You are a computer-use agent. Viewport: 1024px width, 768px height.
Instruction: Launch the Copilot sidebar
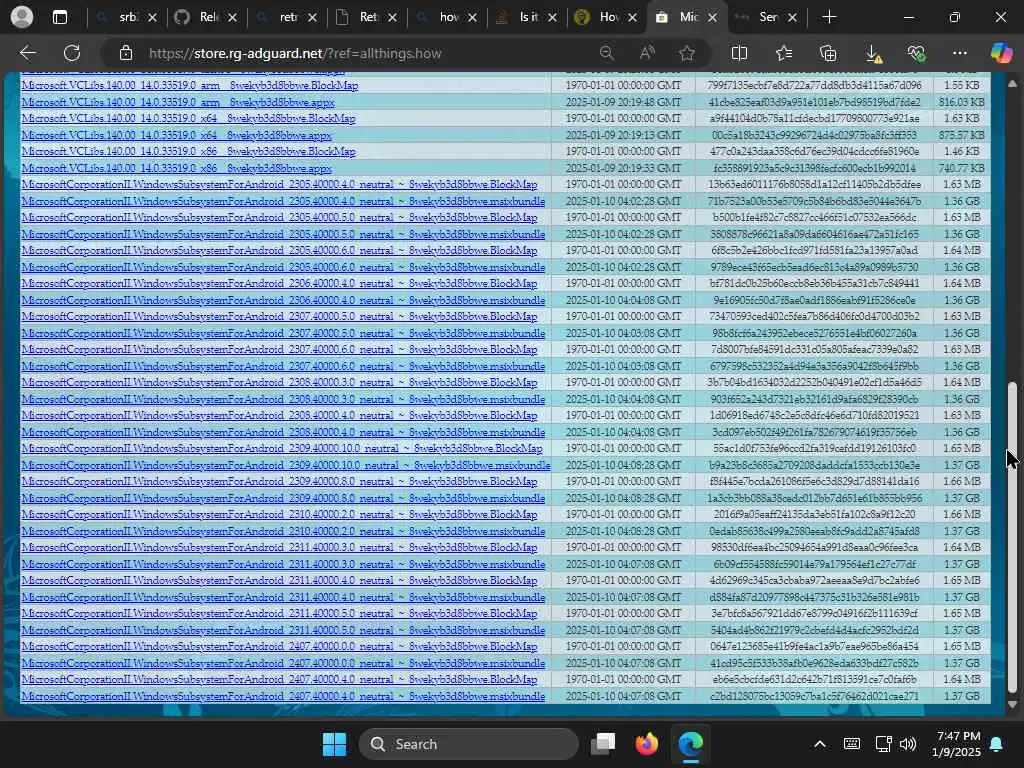(1001, 53)
